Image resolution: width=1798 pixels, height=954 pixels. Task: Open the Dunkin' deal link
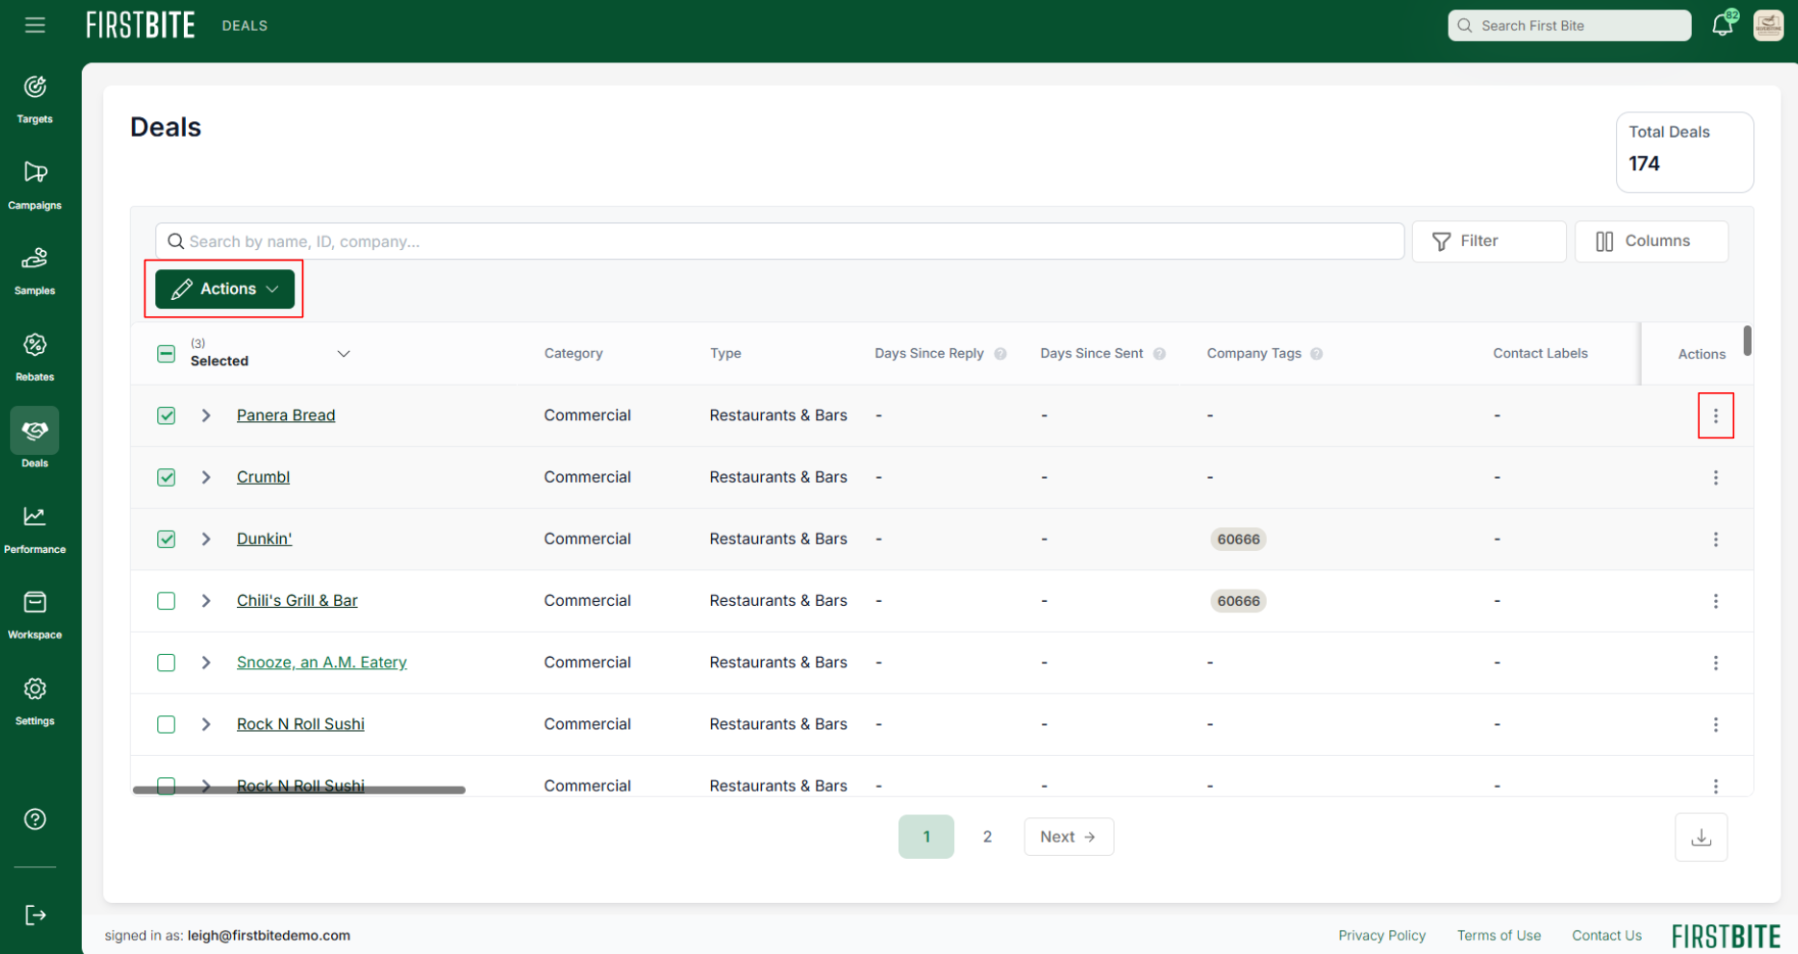(264, 539)
